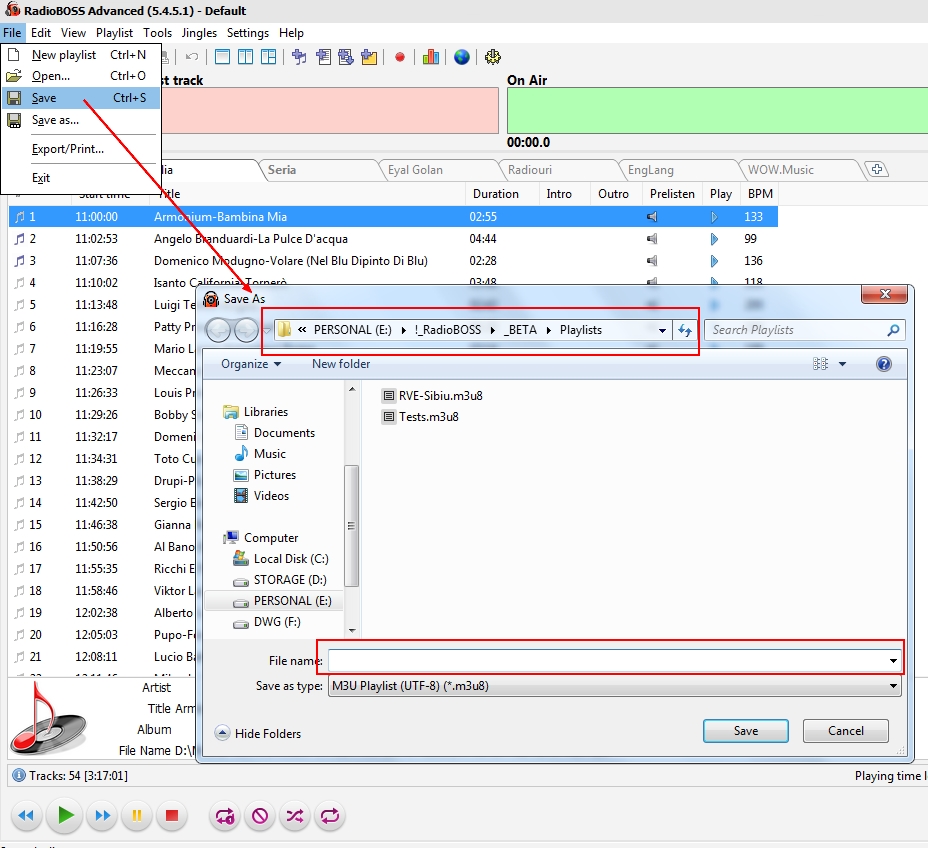Screen dimensions: 928x848
Task: Click the previous track rewind button
Action: 26,815
